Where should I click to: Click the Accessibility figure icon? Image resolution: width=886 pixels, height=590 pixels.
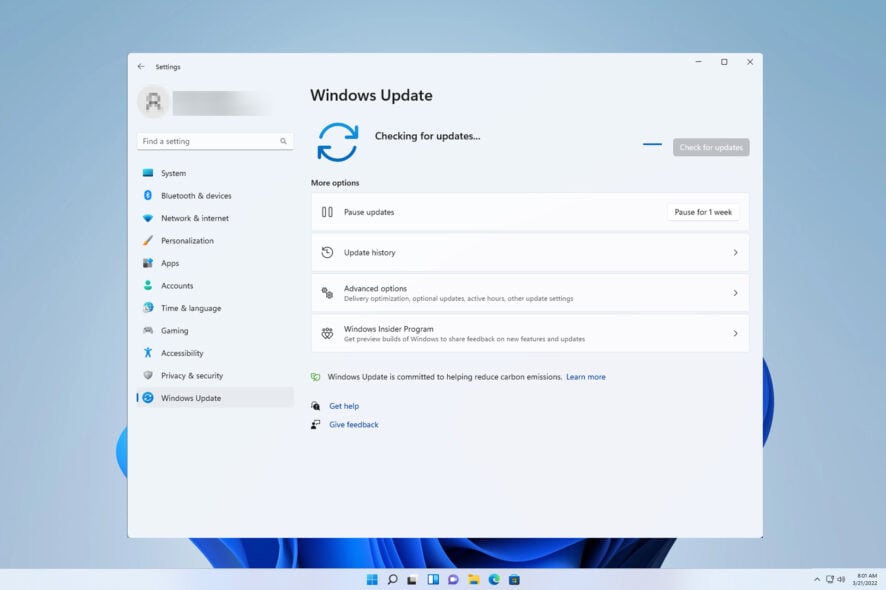click(148, 353)
